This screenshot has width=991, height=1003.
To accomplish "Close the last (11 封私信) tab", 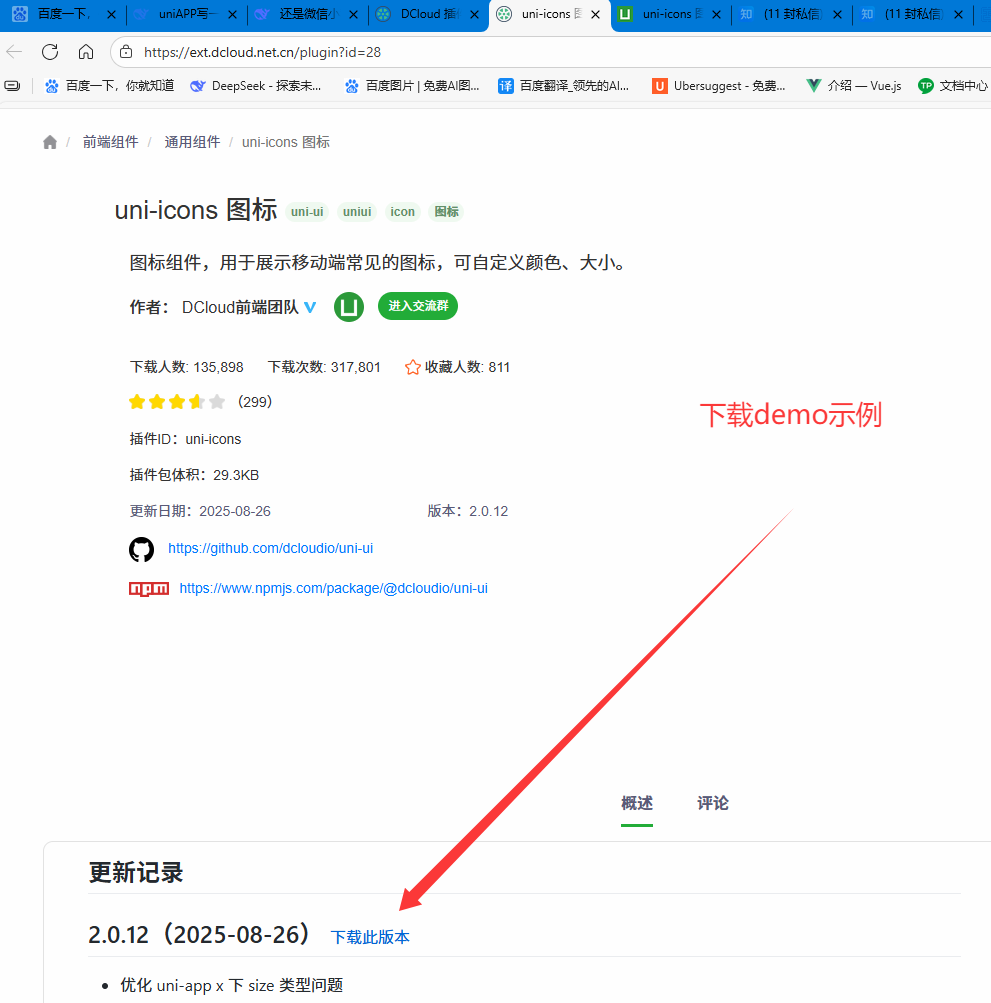I will click(x=958, y=14).
